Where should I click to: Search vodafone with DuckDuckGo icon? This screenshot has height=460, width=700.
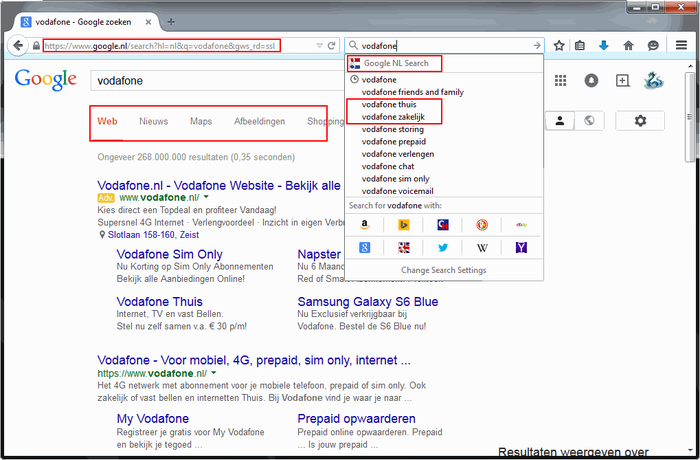coord(482,225)
